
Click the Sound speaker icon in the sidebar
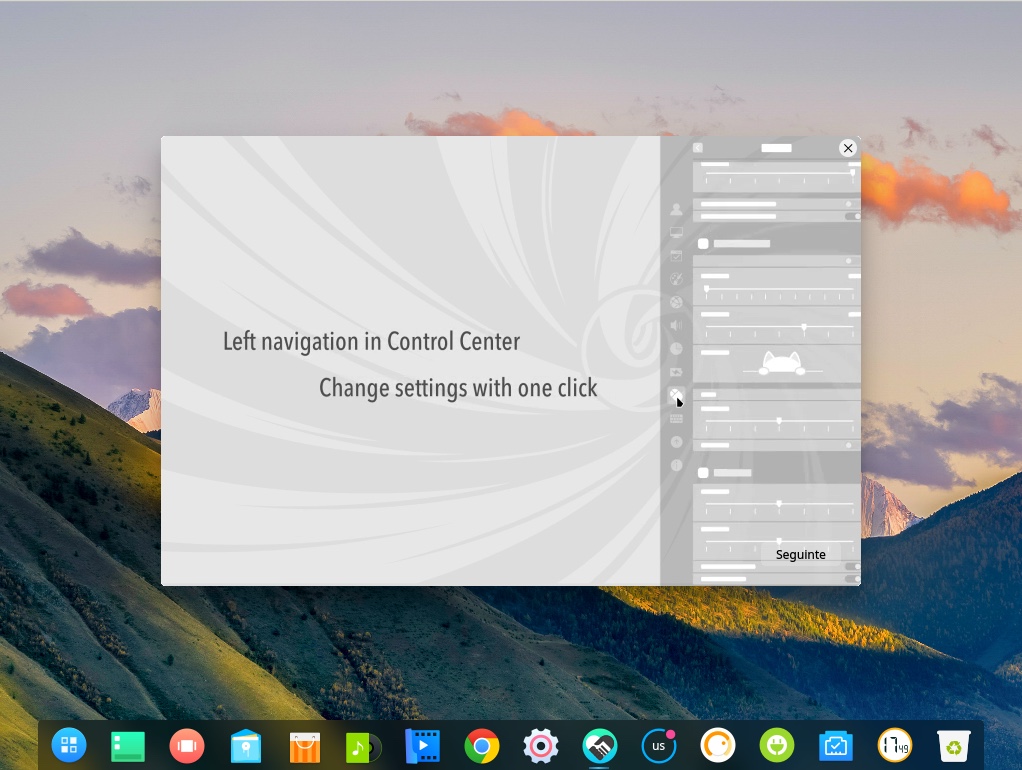coord(676,325)
